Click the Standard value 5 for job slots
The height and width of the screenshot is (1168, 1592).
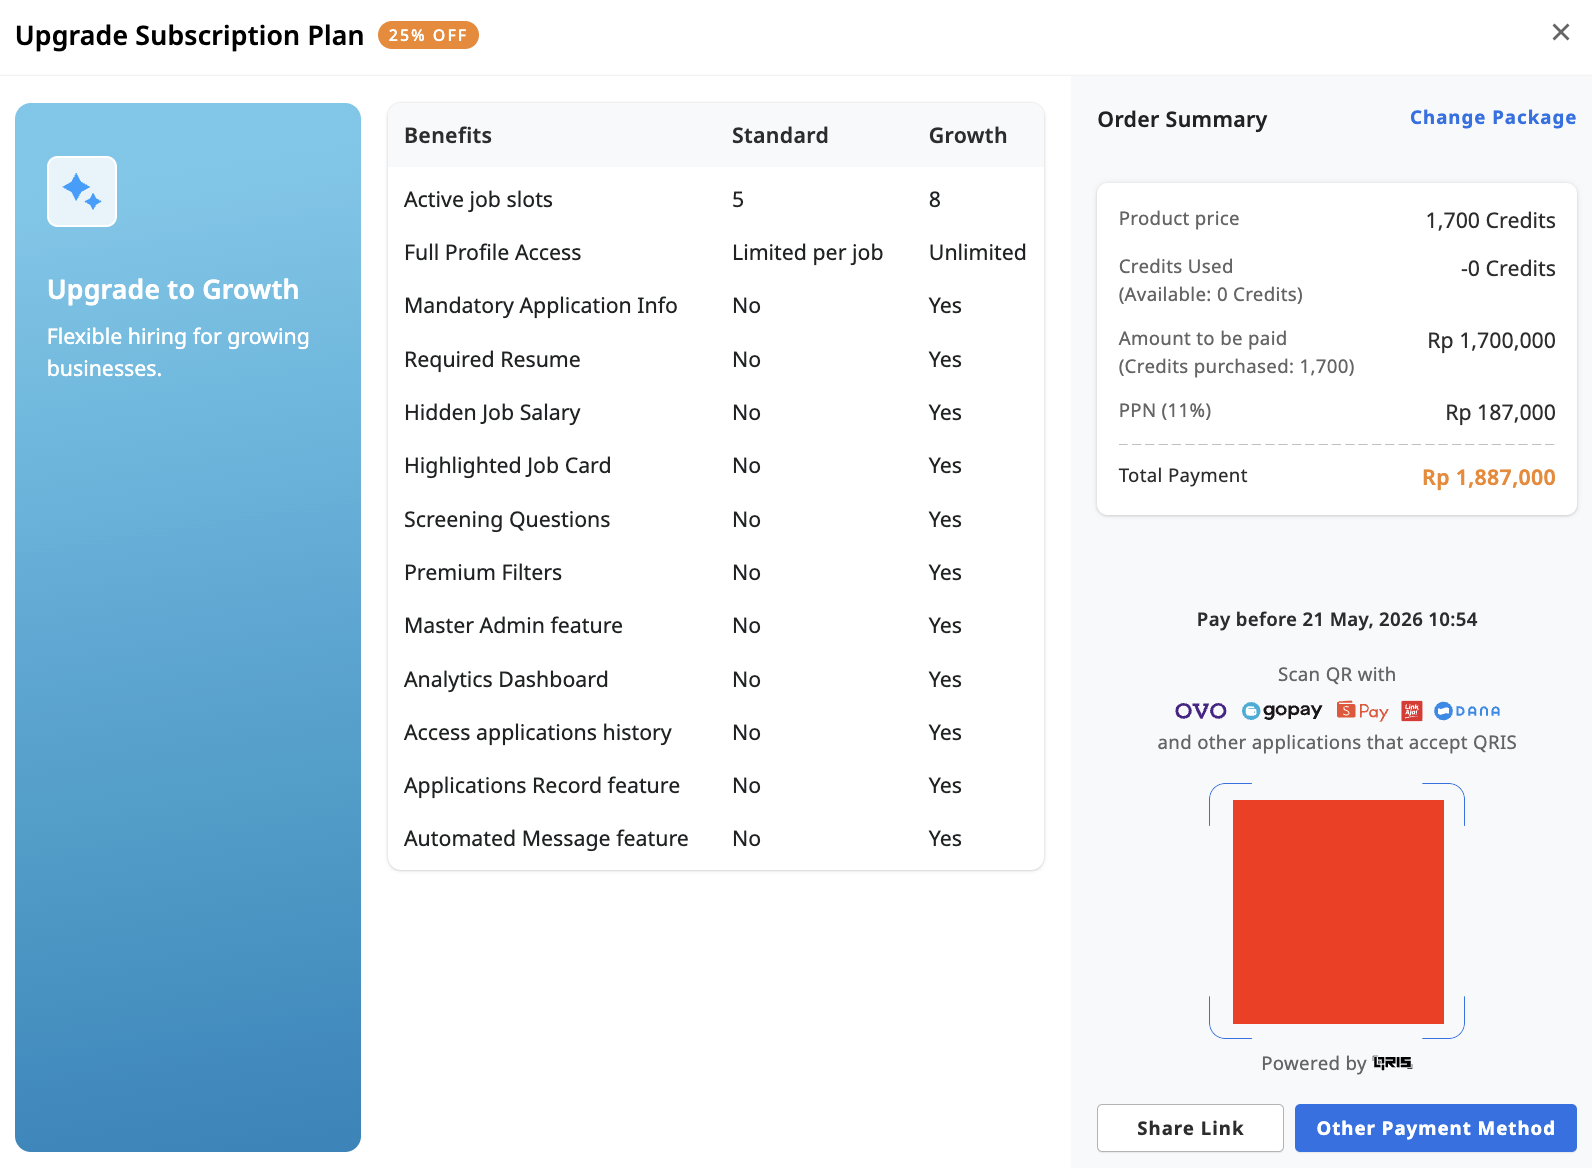tap(738, 200)
